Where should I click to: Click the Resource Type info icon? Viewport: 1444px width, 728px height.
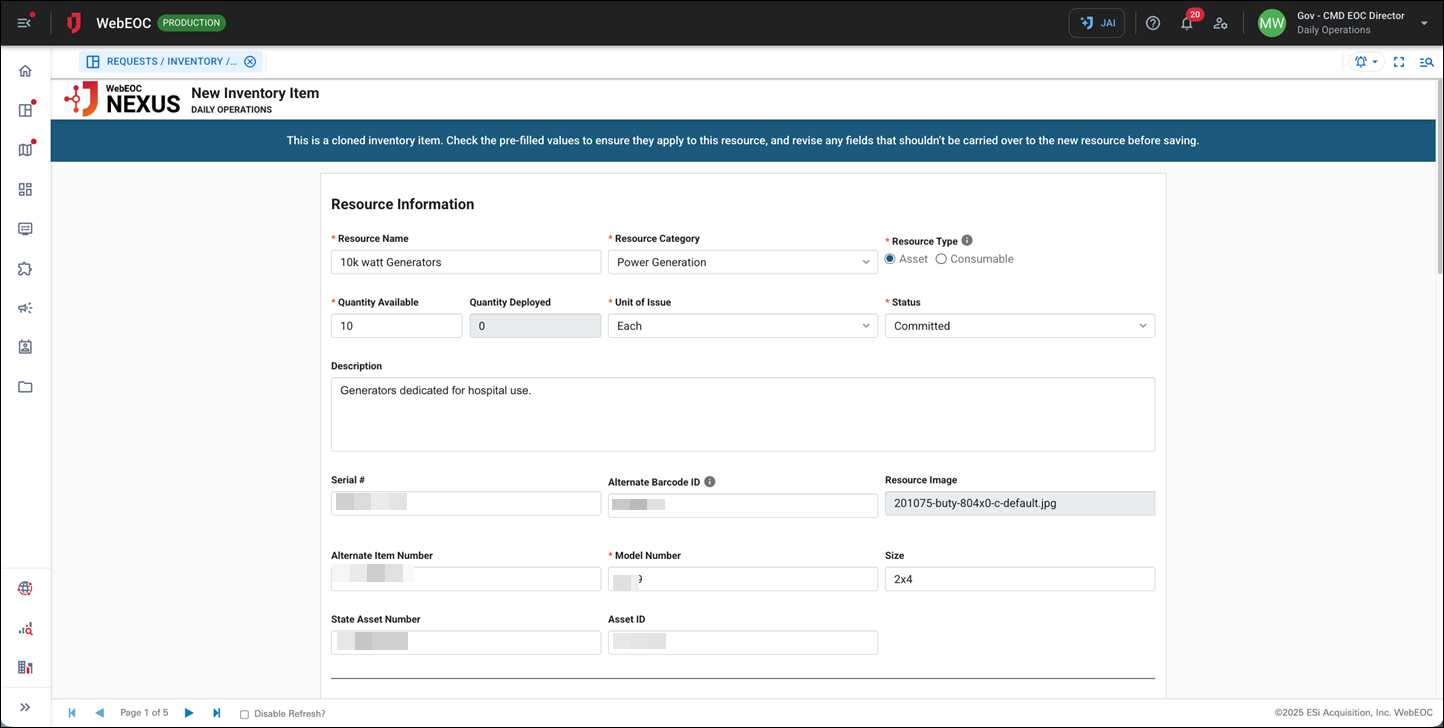tap(967, 241)
